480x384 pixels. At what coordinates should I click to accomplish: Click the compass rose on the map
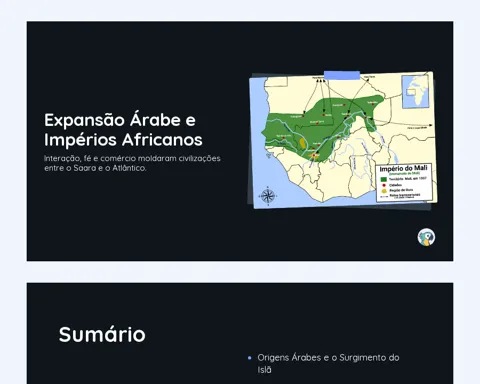(268, 196)
